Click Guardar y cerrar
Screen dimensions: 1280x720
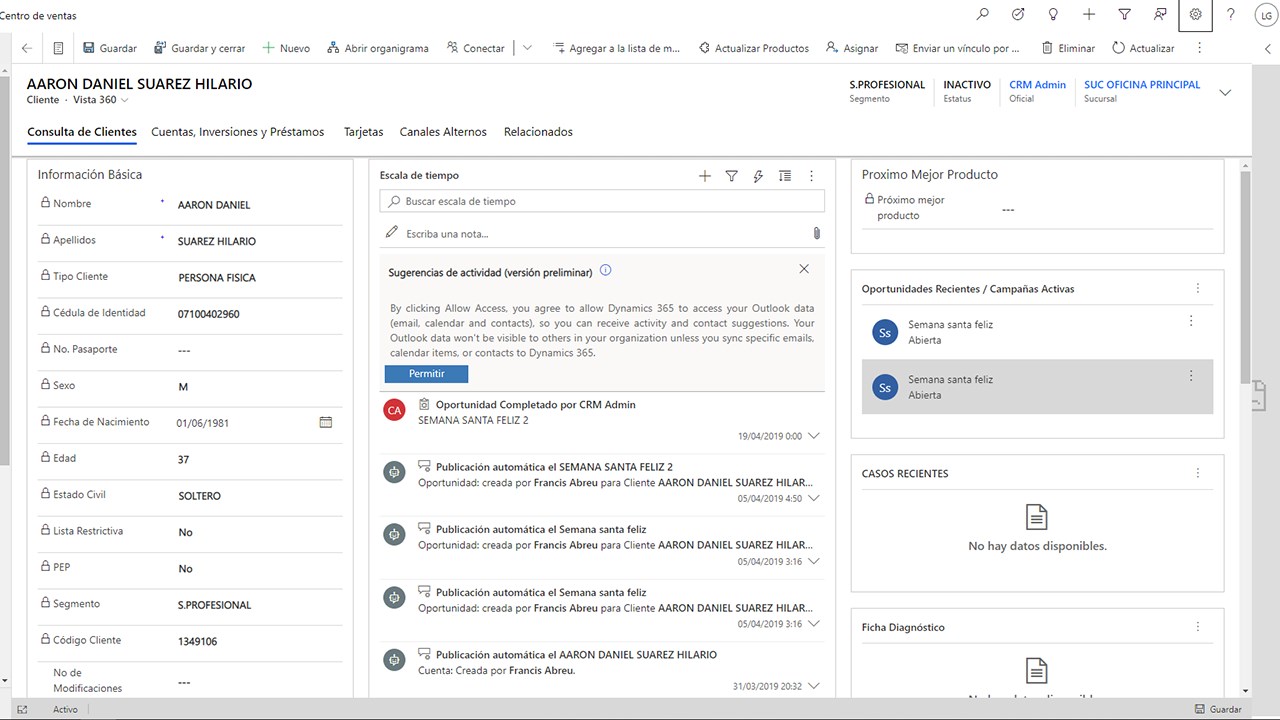click(200, 48)
